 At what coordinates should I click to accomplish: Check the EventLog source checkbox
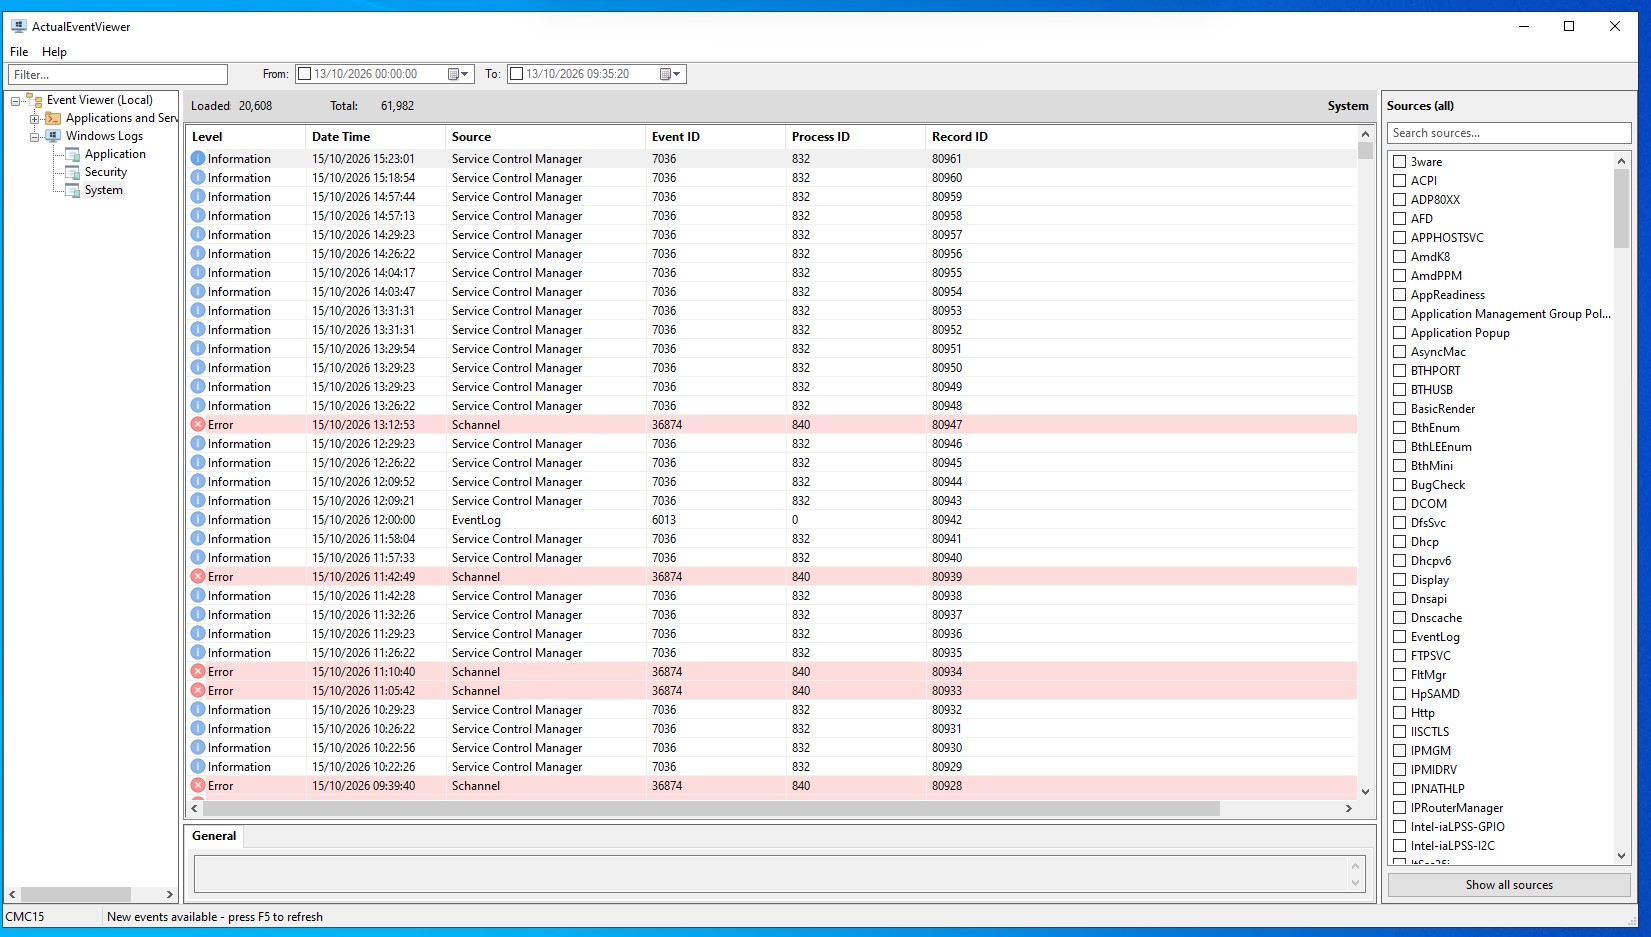coord(1400,637)
